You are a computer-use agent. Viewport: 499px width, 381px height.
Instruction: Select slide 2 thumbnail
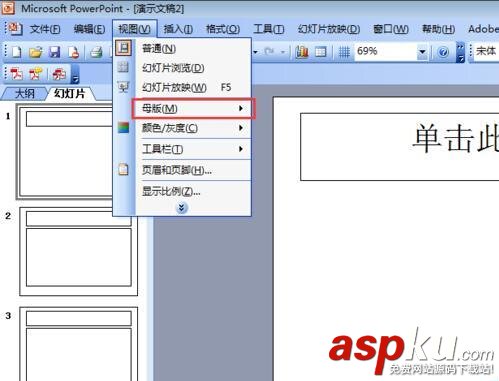click(x=79, y=251)
